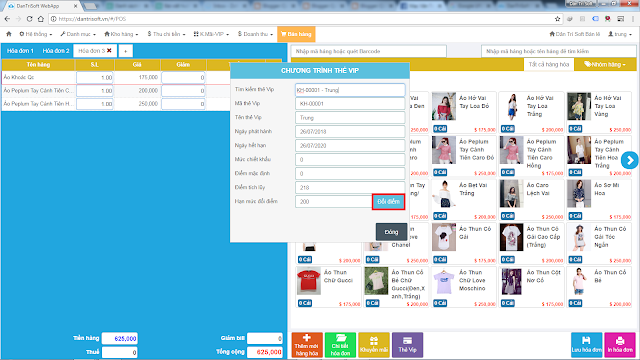Click the browser home button
Image resolution: width=640 pixels, height=360 pixels.
coord(41,19)
